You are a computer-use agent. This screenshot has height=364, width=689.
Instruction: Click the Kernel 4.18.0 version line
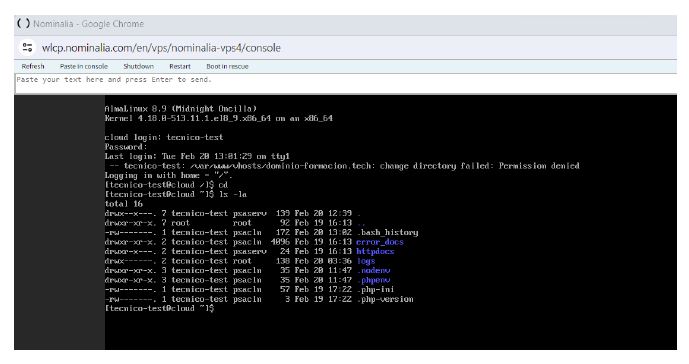[218, 118]
